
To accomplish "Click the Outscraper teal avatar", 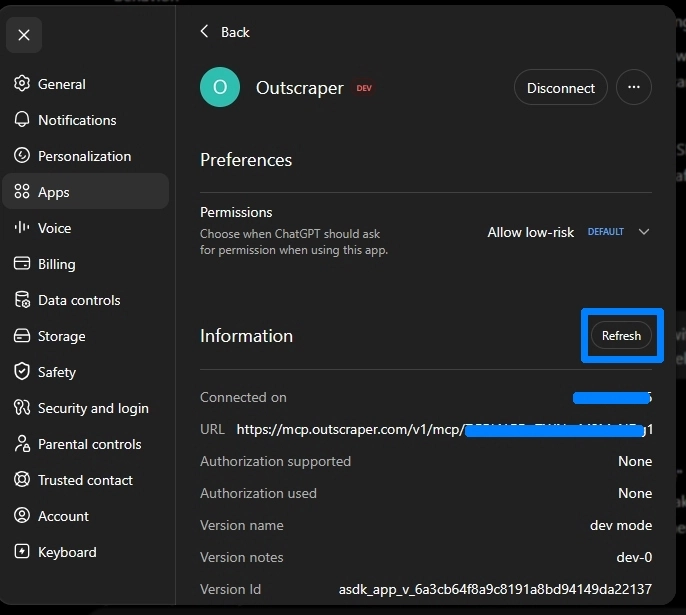I will point(220,87).
